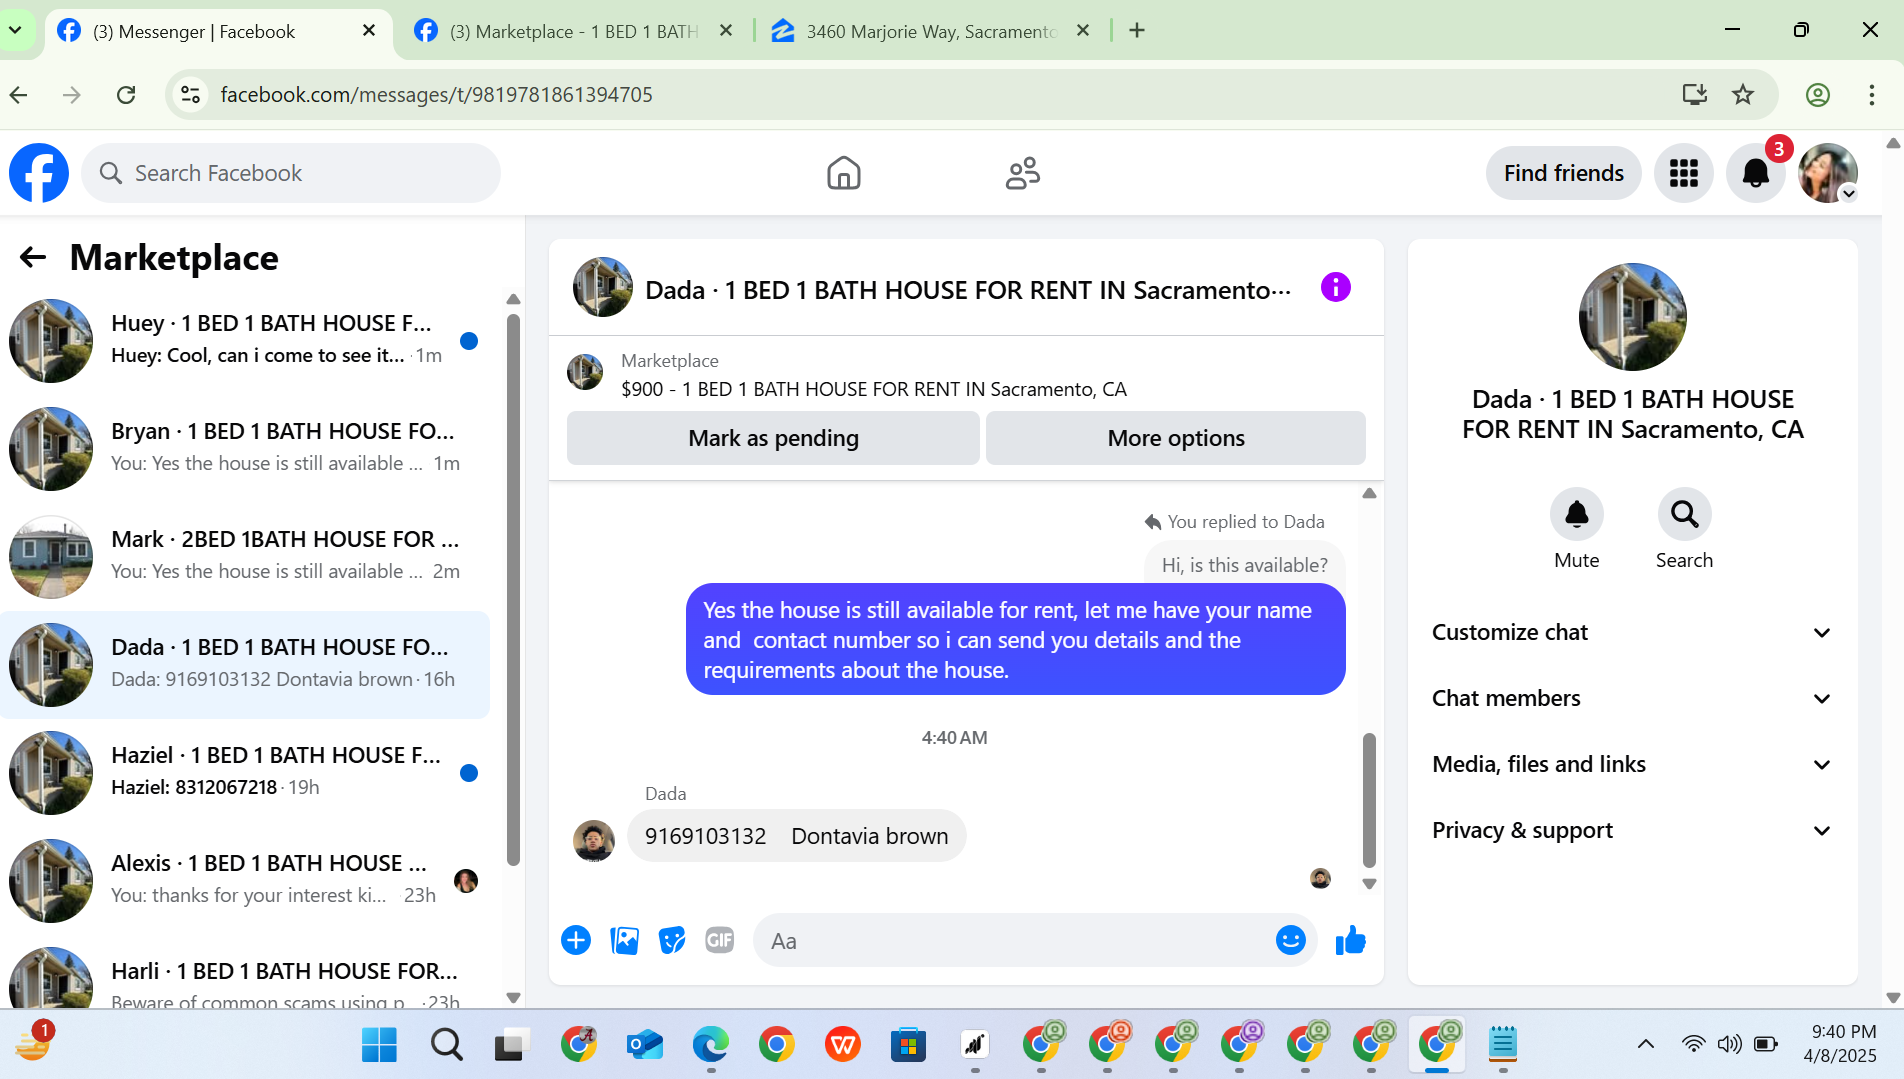
Task: Expand Chat members section
Action: click(1631, 698)
